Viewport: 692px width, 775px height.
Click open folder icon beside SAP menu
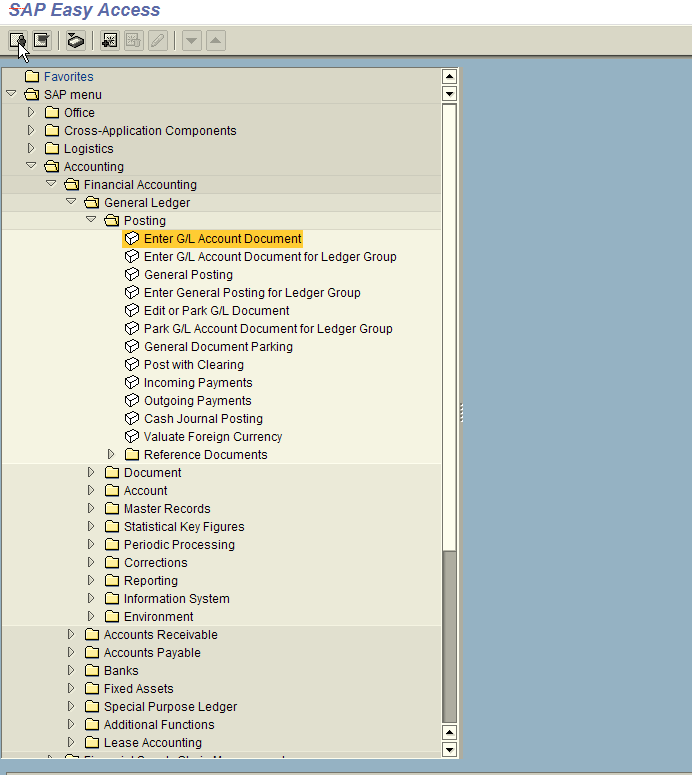click(32, 94)
